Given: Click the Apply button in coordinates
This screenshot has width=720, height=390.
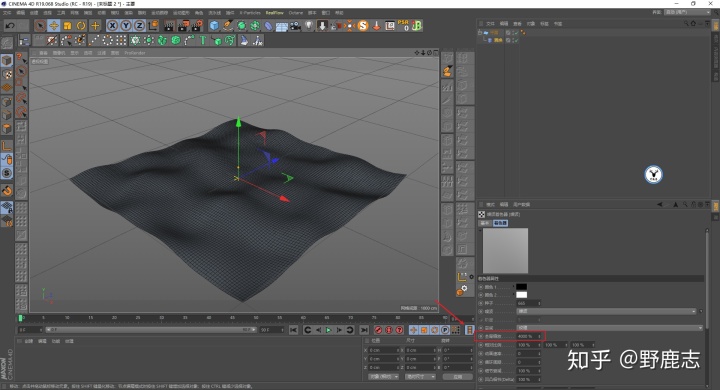Looking at the screenshot, I should coord(457,377).
